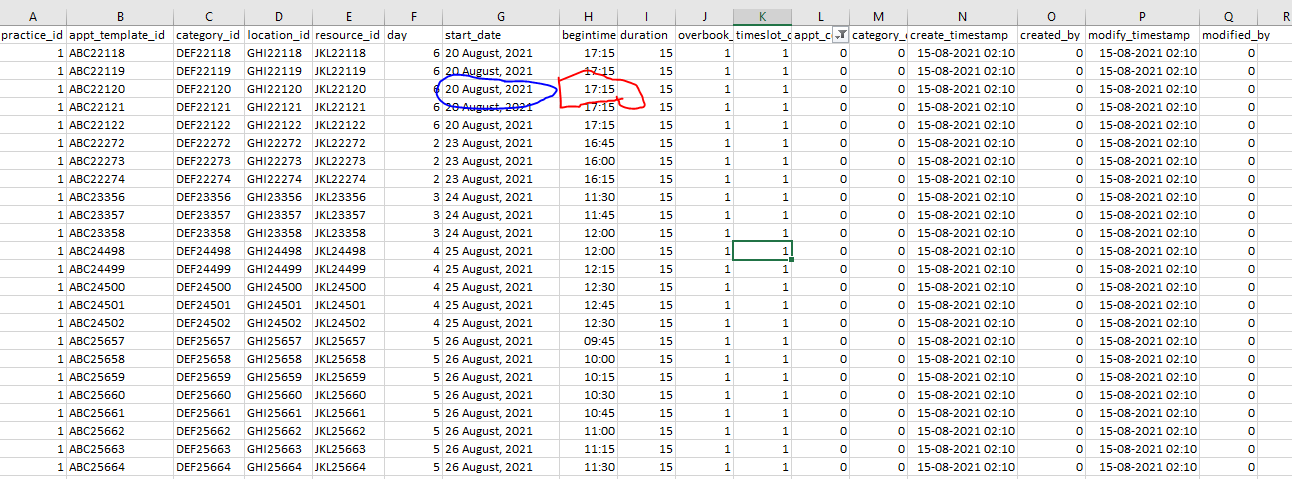Screen dimensions: 1292x479
Task: Select cell DEF25660
Action: click(x=208, y=395)
